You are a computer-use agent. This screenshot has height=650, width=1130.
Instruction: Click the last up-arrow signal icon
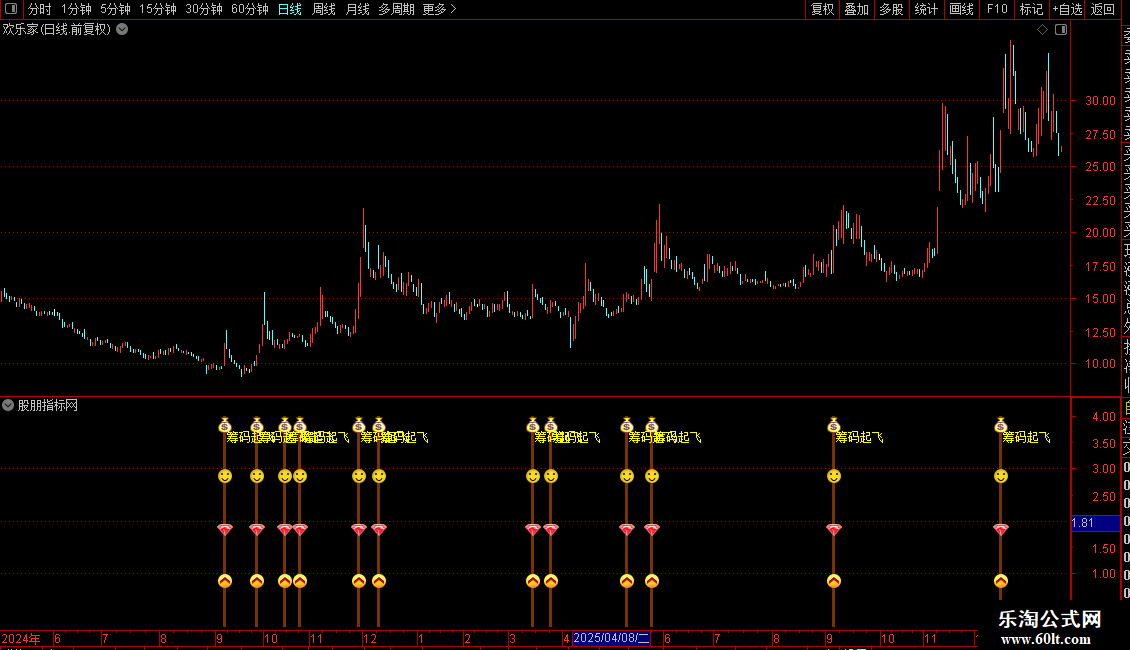[1000, 581]
